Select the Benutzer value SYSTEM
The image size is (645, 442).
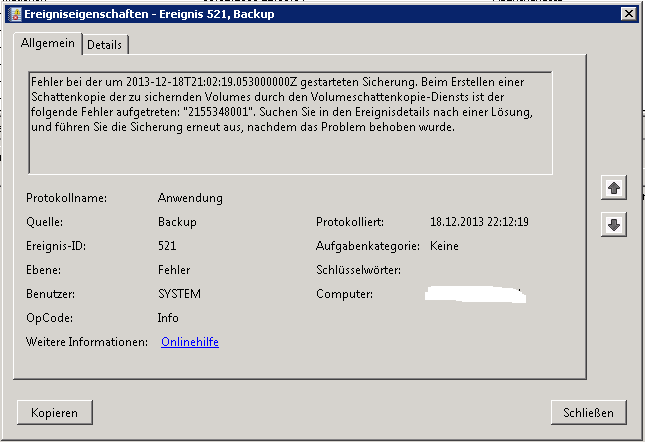click(180, 294)
